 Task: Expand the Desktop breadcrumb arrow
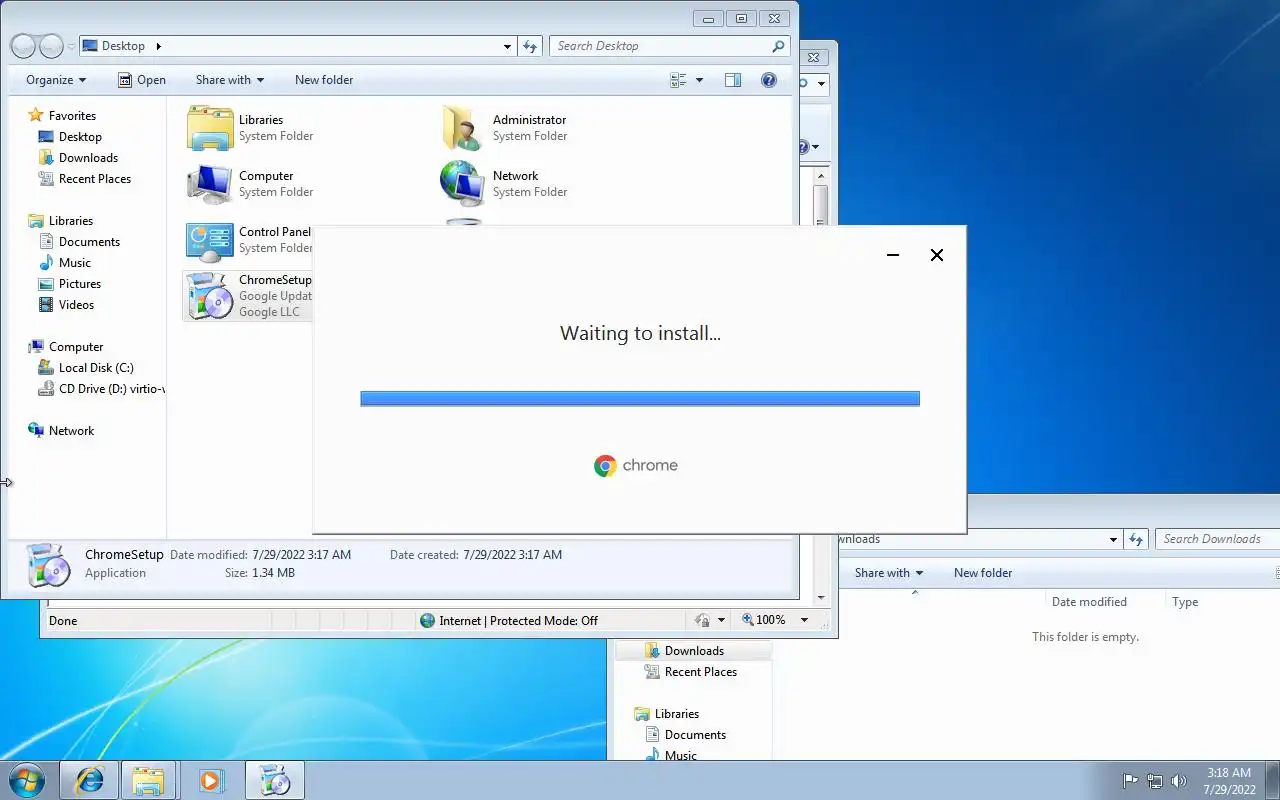click(158, 46)
